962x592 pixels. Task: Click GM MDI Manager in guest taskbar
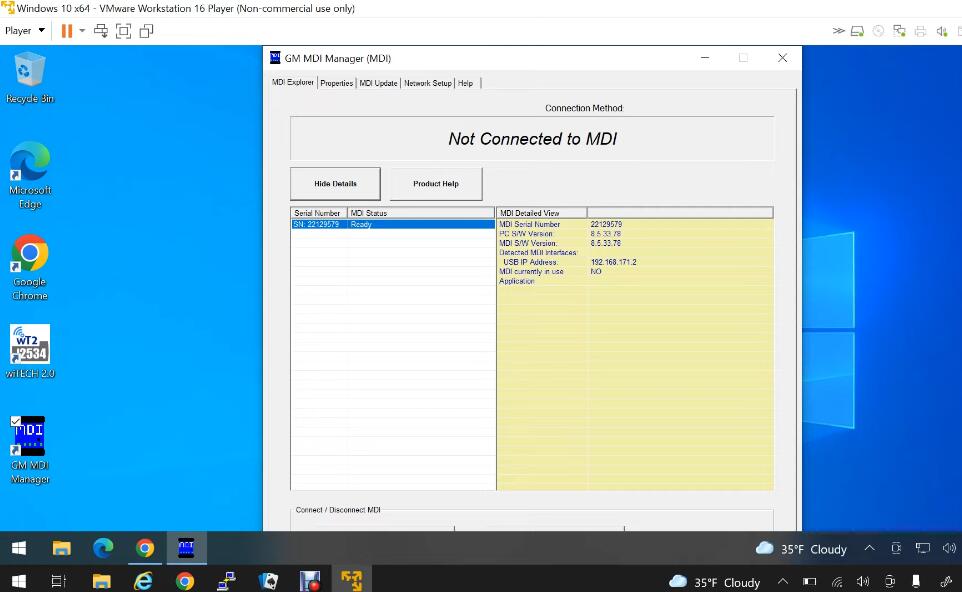click(x=186, y=548)
